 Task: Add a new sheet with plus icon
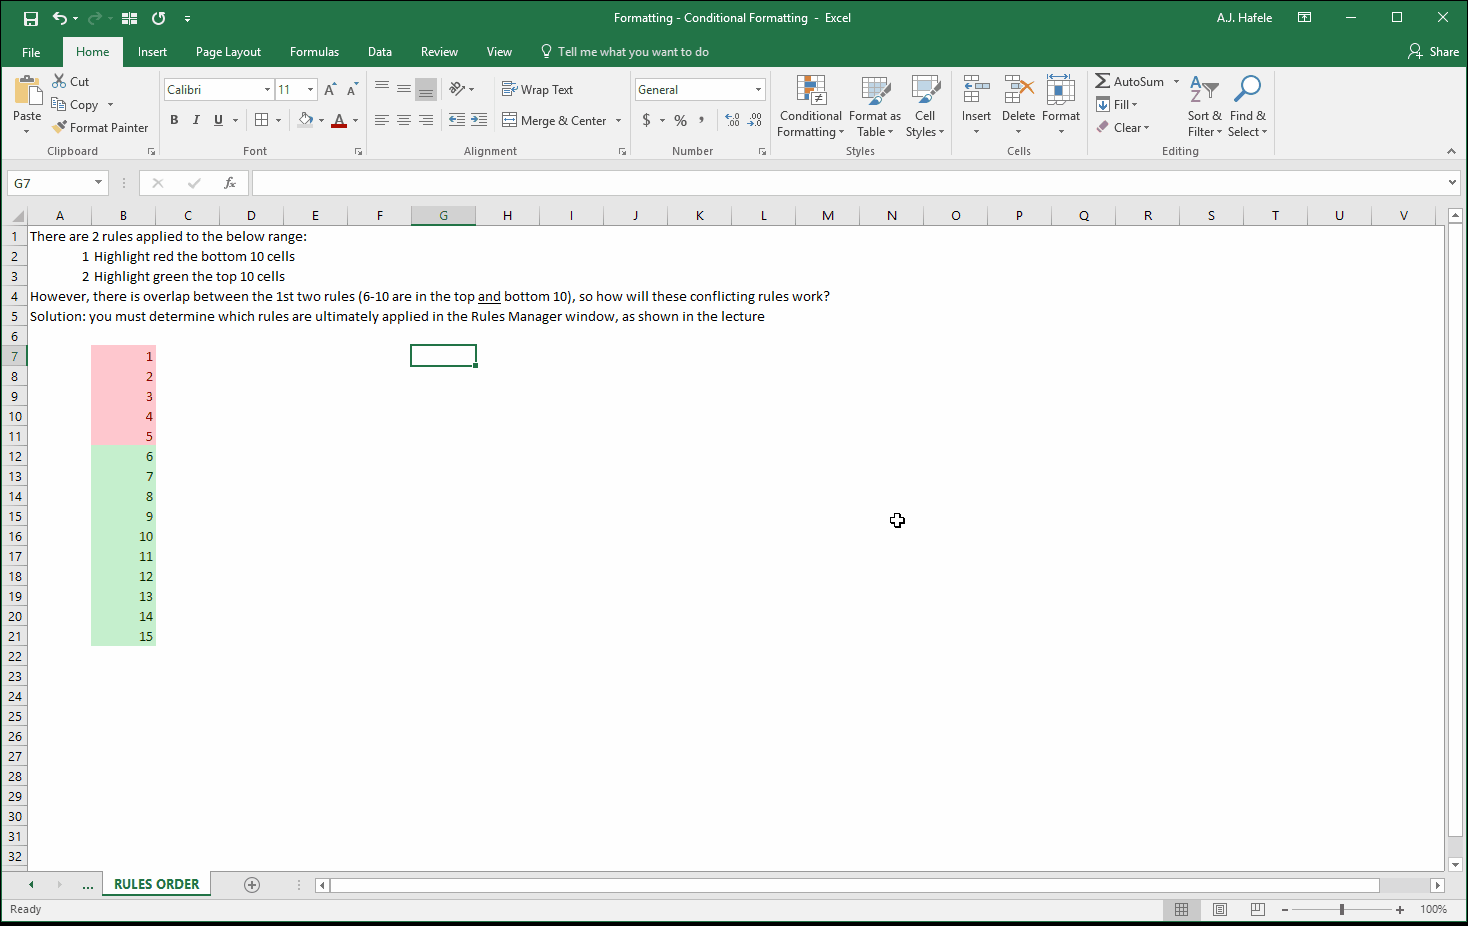(252, 884)
